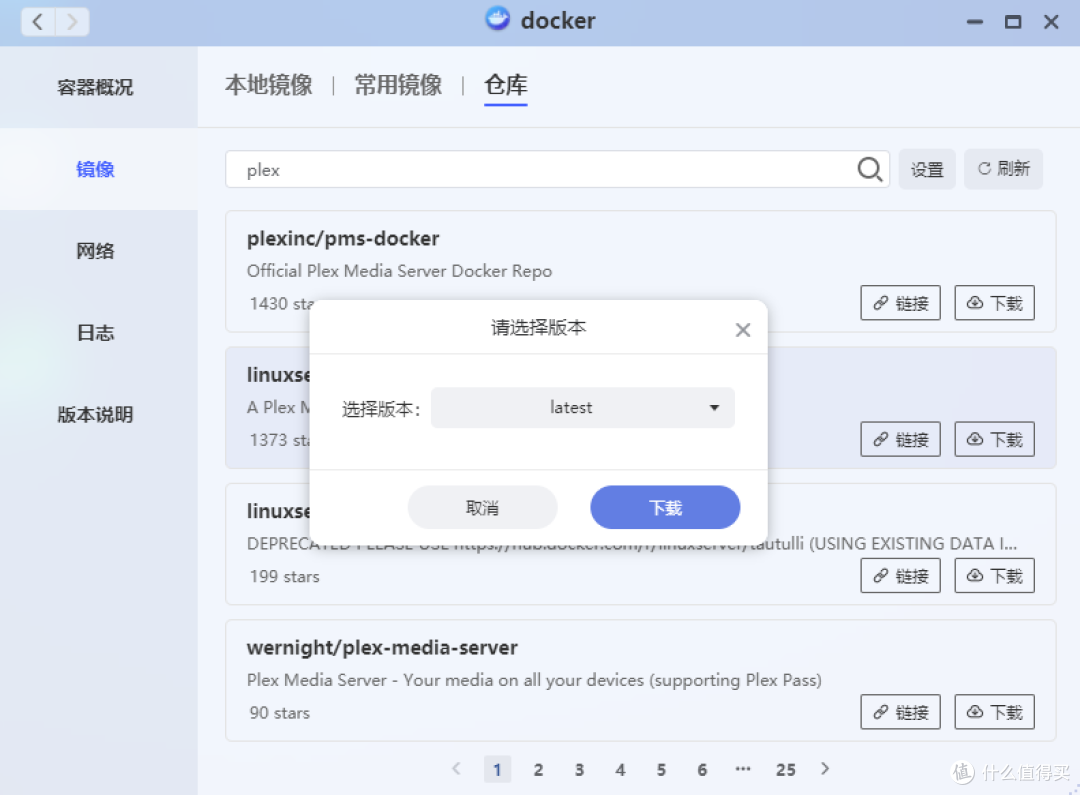Open 链接 for plexinc/pms-docker
The width and height of the screenshot is (1080, 795).
tap(900, 303)
